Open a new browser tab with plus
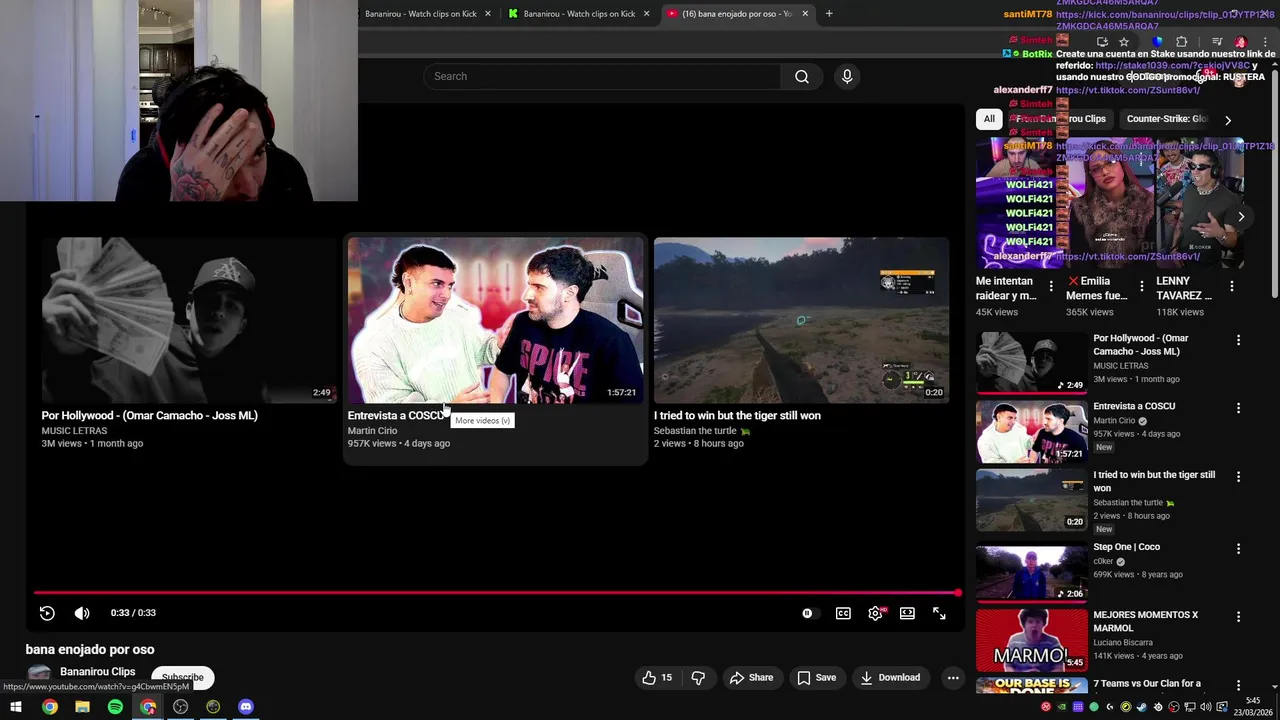The width and height of the screenshot is (1280, 720). point(829,14)
